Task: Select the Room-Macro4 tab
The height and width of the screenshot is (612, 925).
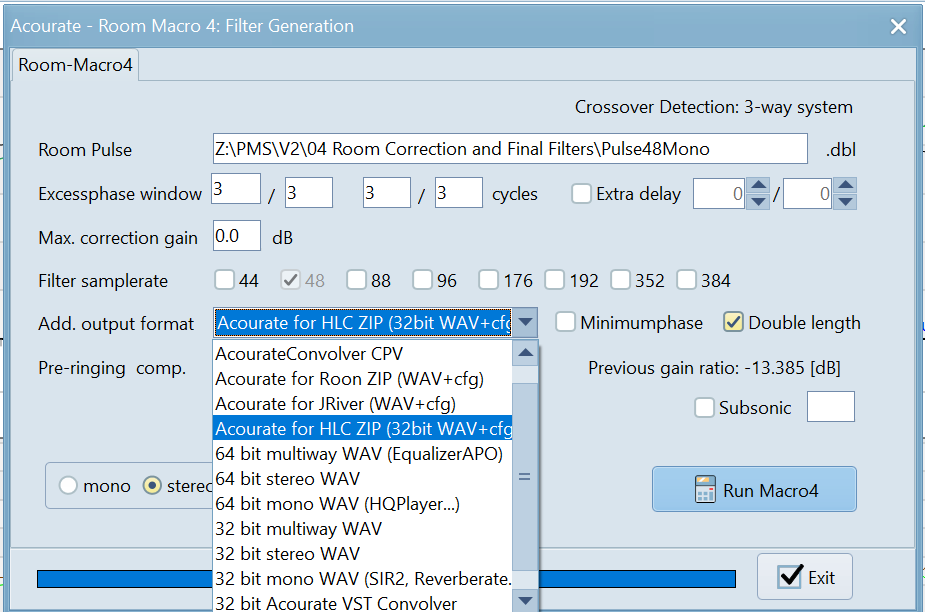Action: click(x=76, y=65)
